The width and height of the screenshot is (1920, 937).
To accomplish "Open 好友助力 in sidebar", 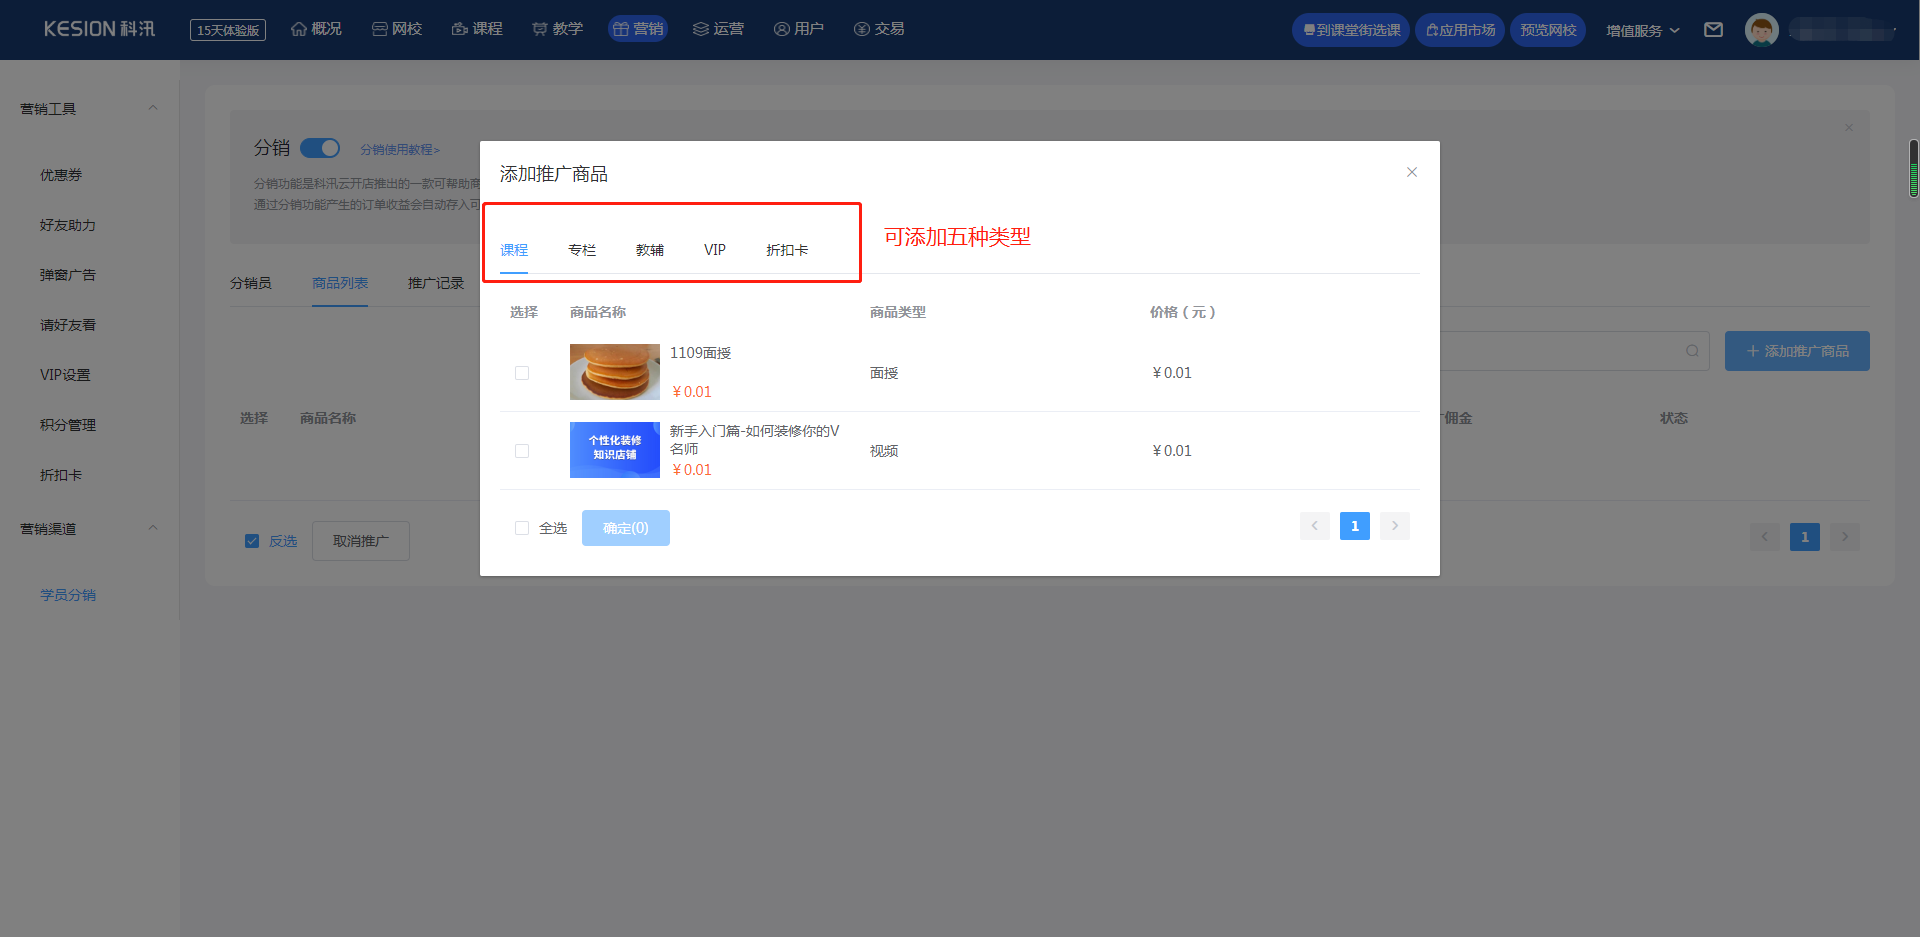I will 68,225.
